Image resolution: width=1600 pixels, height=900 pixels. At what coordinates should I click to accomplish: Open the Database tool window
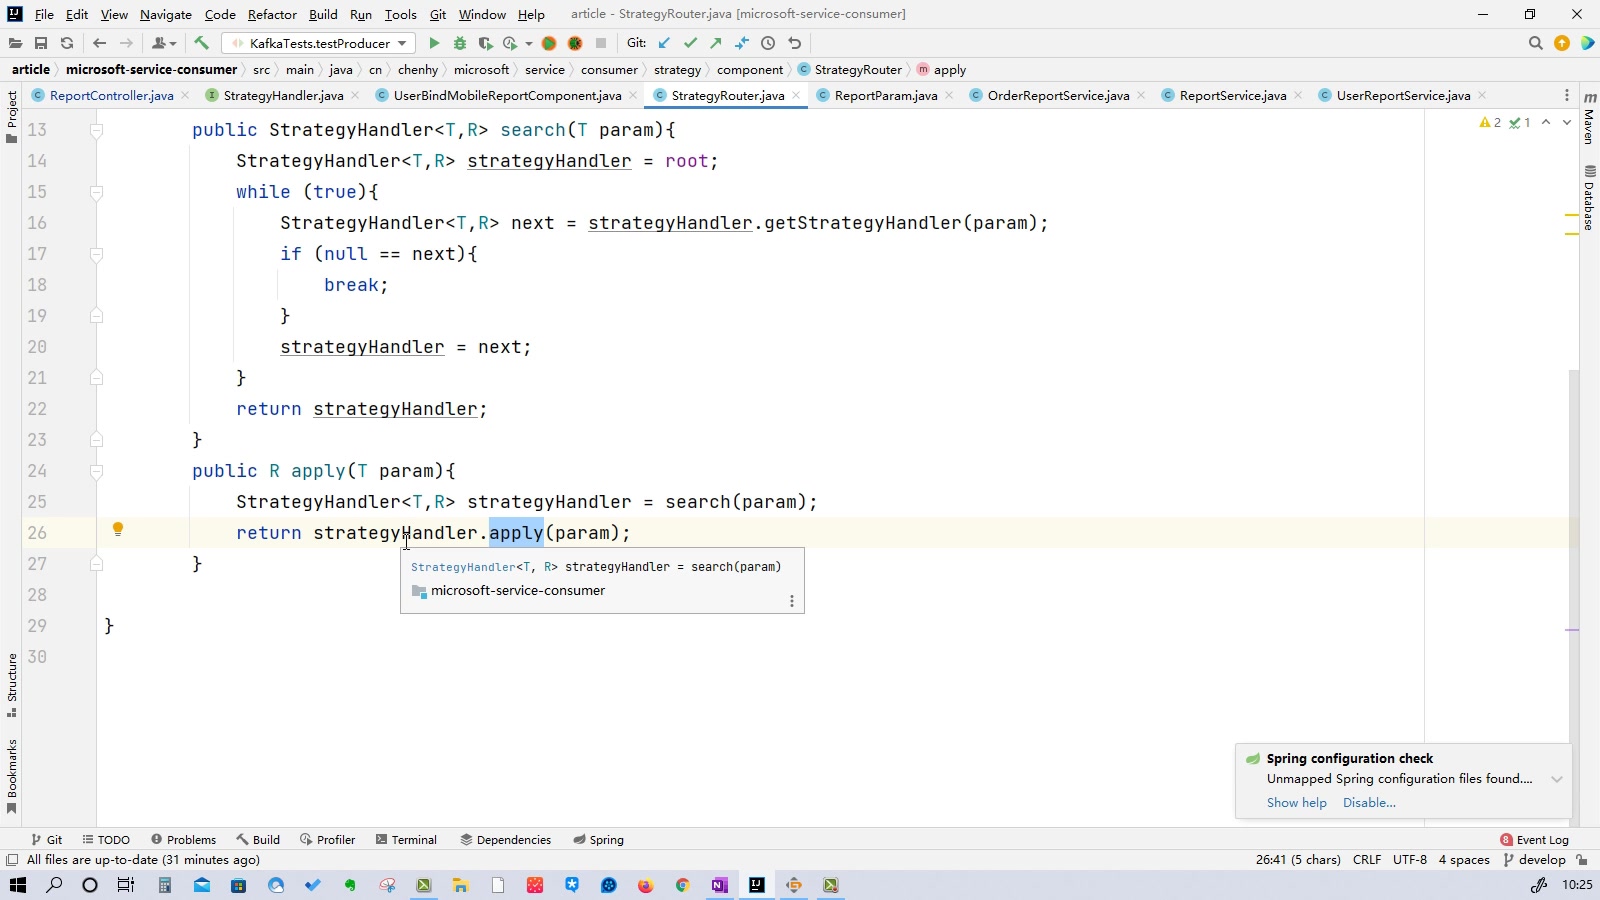[x=1589, y=198]
